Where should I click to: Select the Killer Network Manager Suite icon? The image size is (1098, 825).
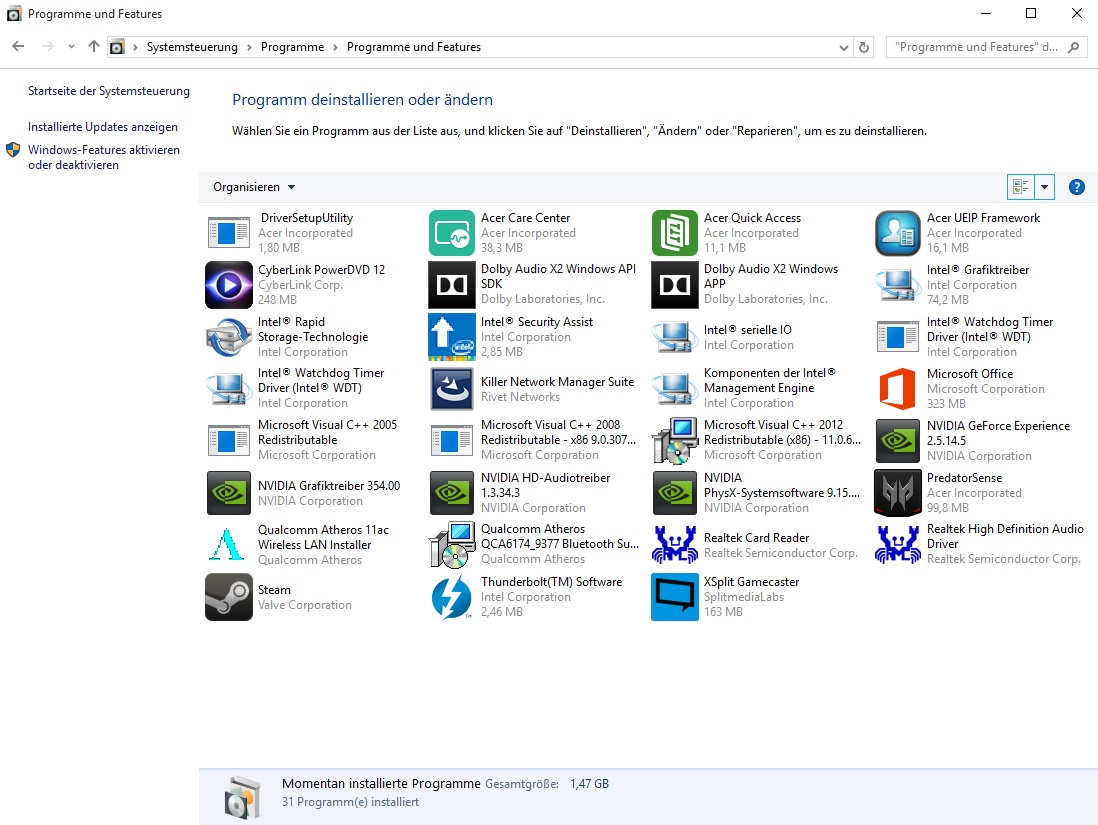tap(452, 389)
